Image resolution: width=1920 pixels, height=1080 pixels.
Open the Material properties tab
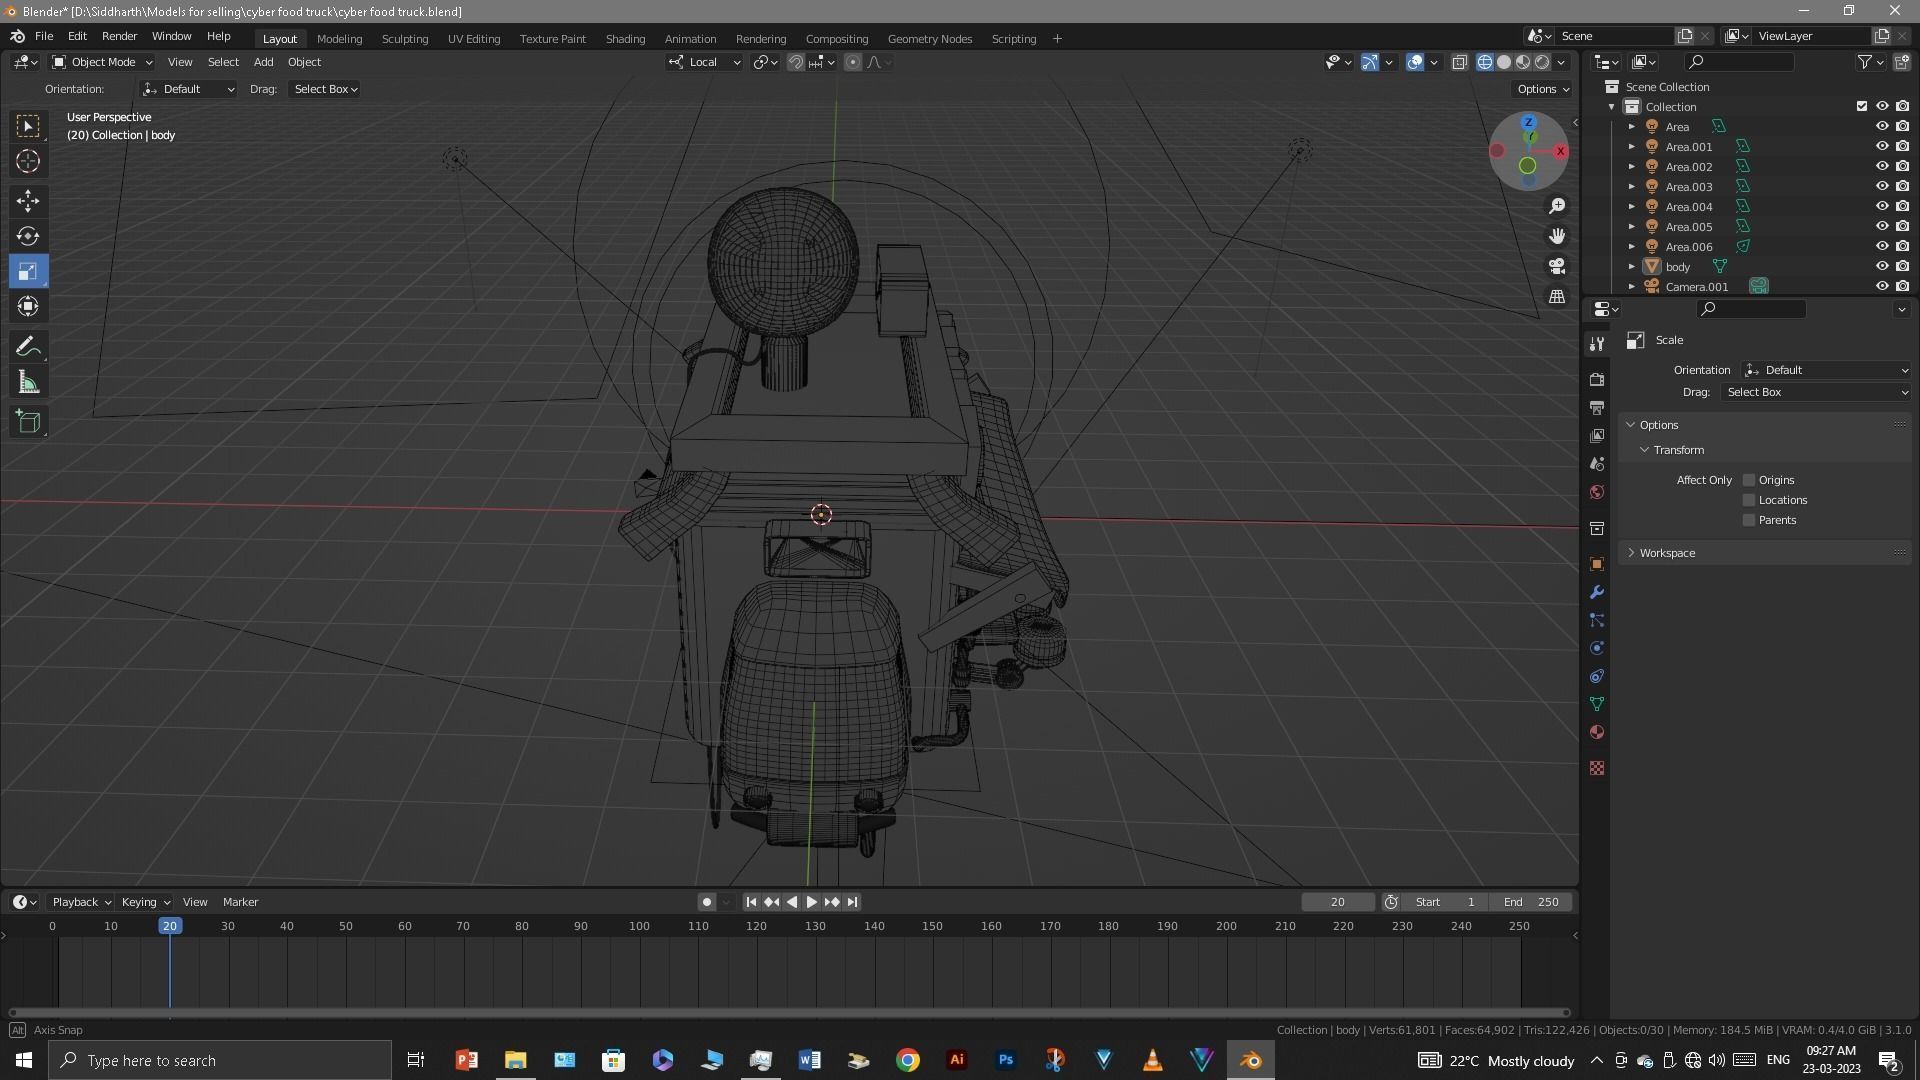[1597, 732]
